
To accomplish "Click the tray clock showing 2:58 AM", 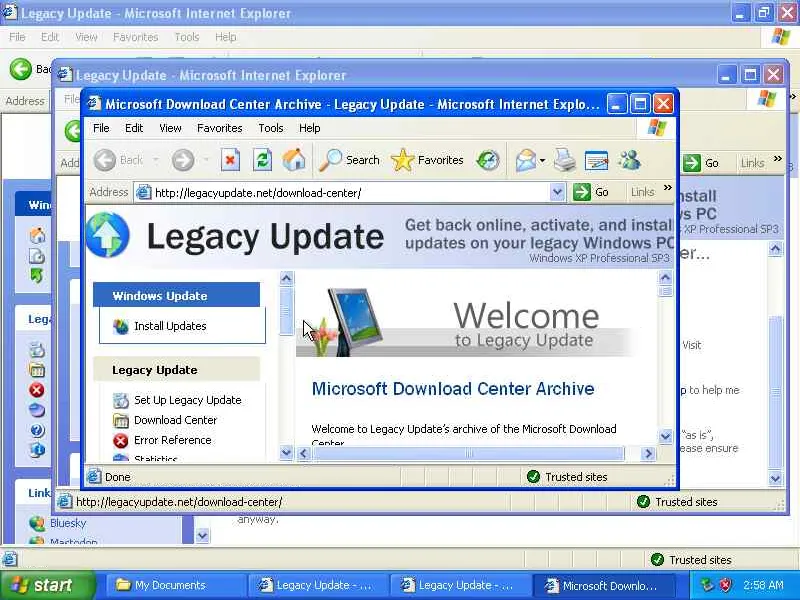I will (x=763, y=585).
